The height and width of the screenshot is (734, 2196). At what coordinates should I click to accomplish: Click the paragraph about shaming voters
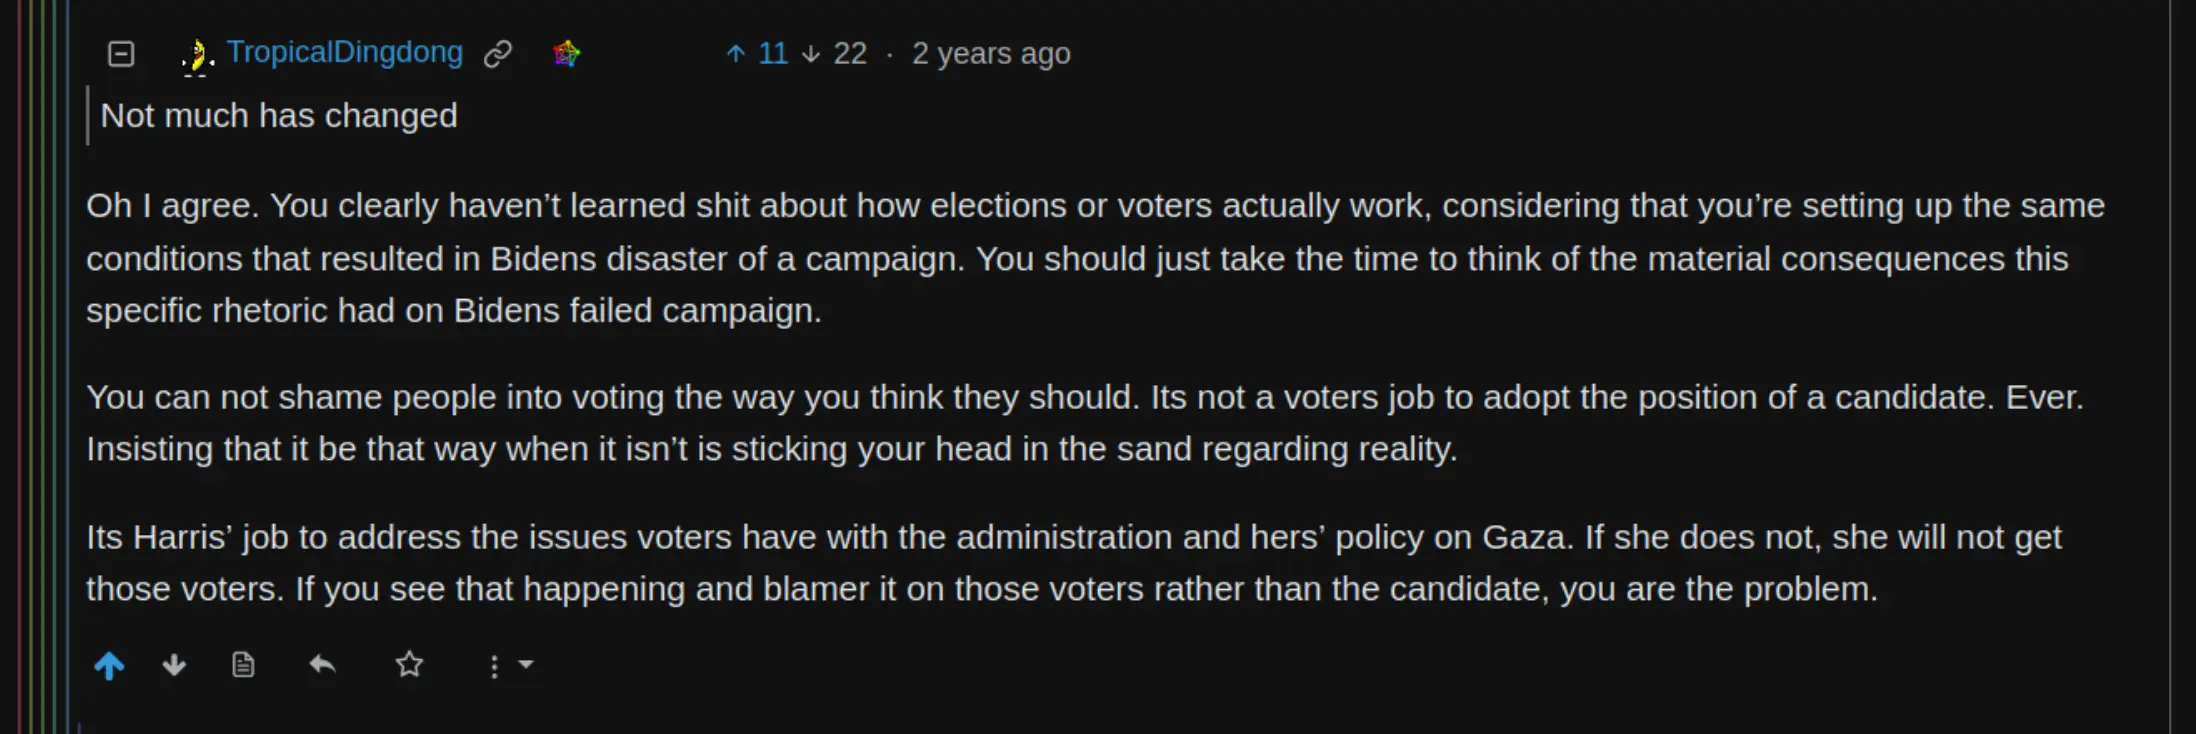[x=1000, y=423]
